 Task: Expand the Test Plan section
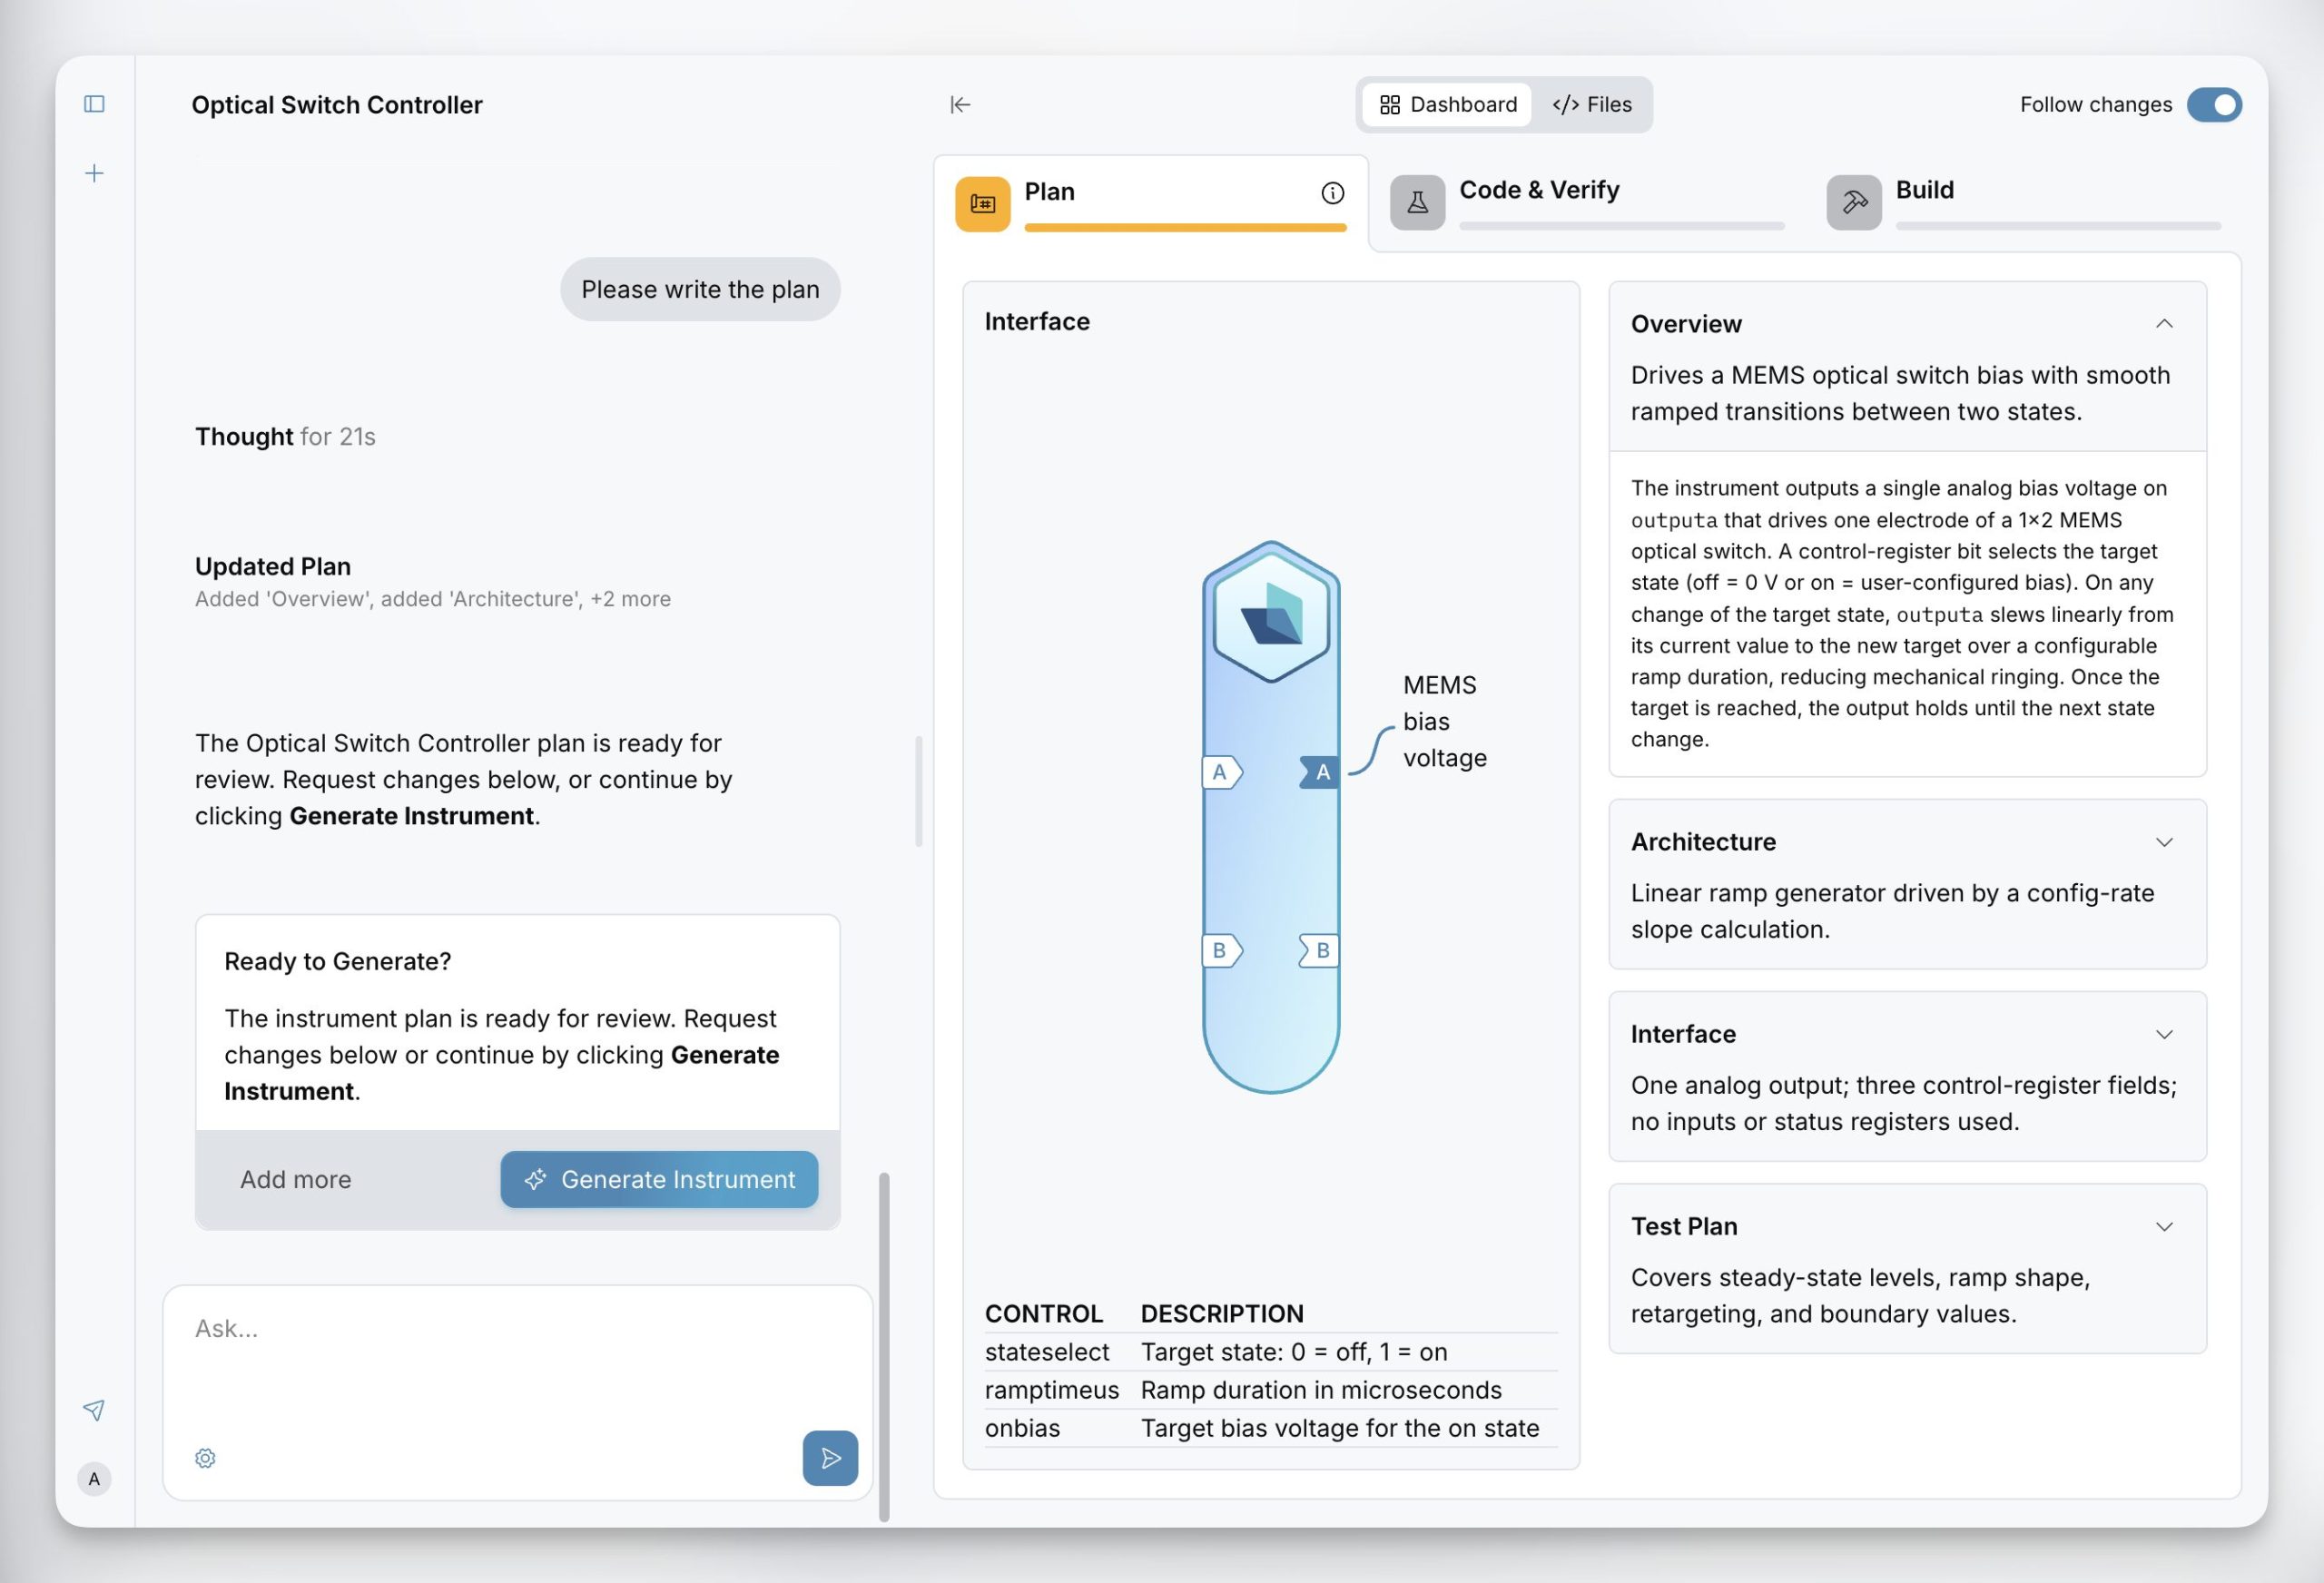tap(2164, 1227)
